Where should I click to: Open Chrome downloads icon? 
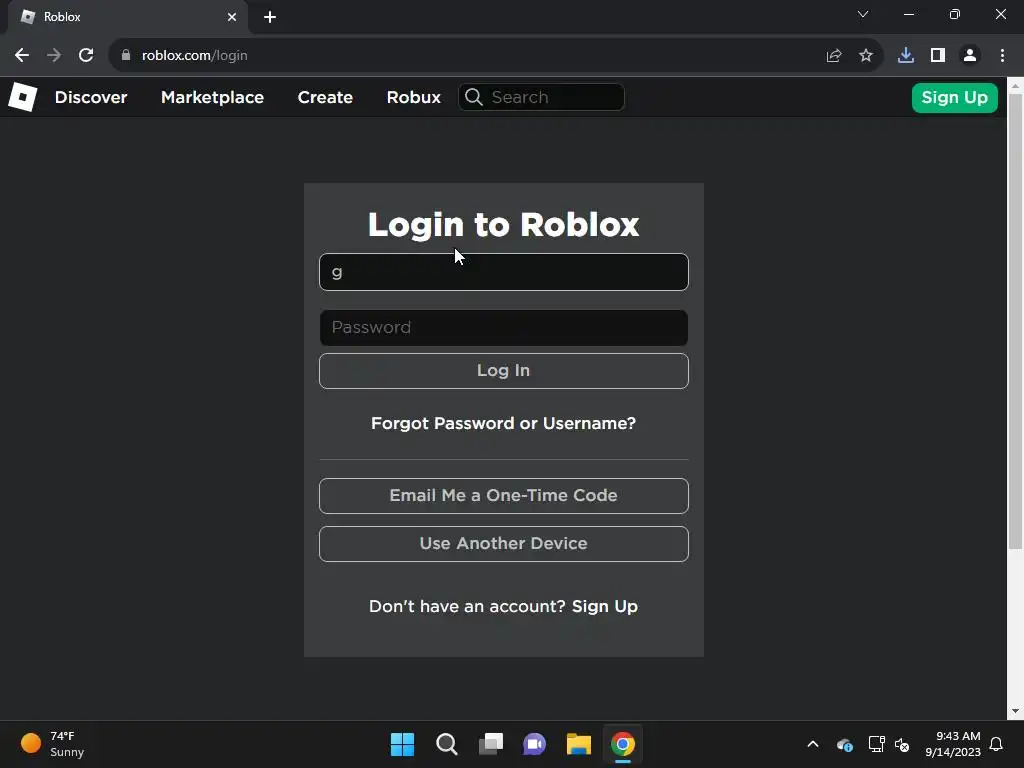tap(906, 56)
